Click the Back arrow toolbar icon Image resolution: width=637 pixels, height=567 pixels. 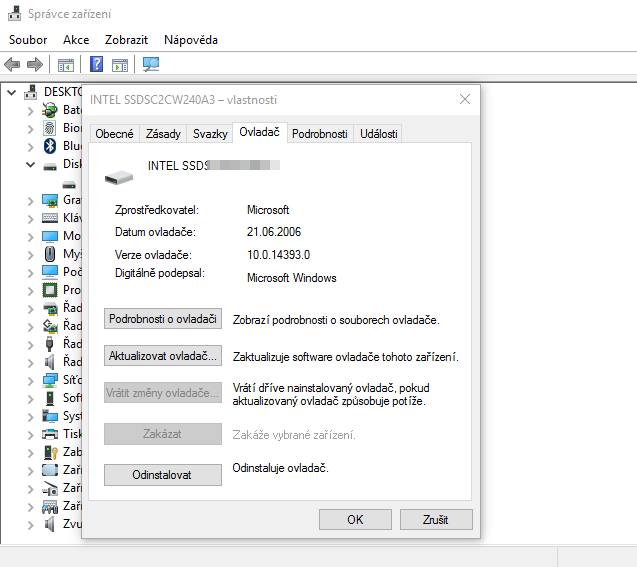(12, 64)
